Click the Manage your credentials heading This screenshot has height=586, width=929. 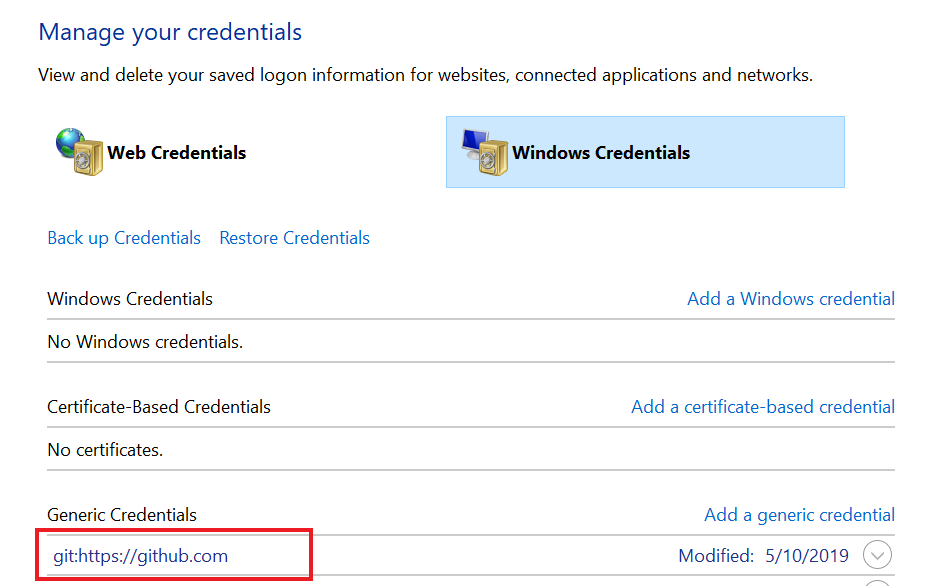[169, 32]
